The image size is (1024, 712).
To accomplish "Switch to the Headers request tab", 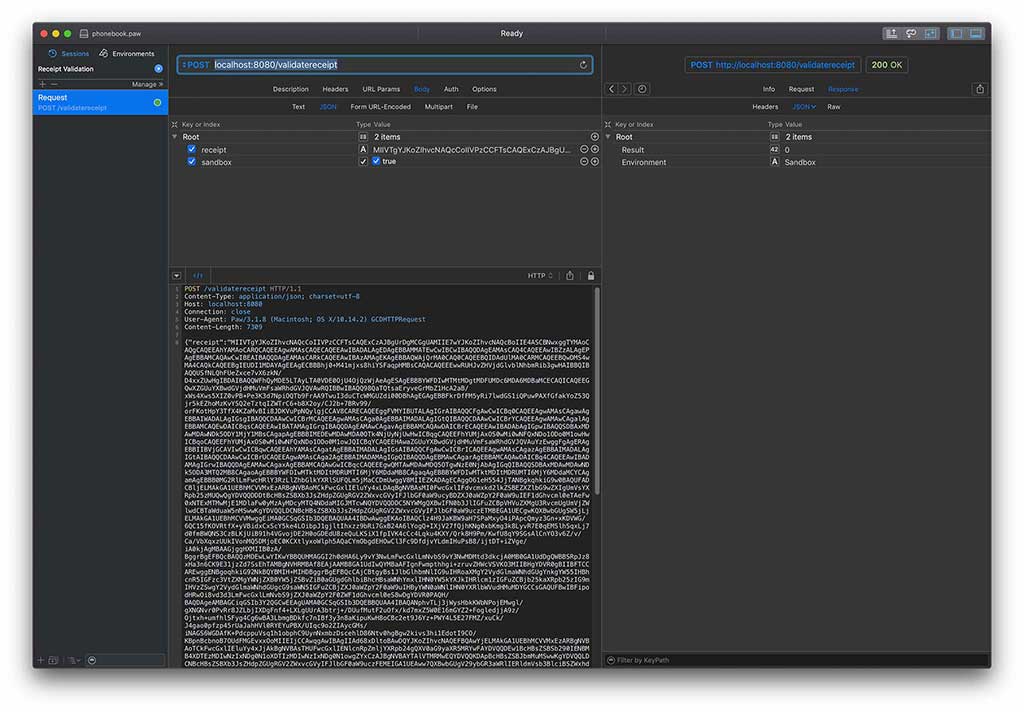I will 335,89.
